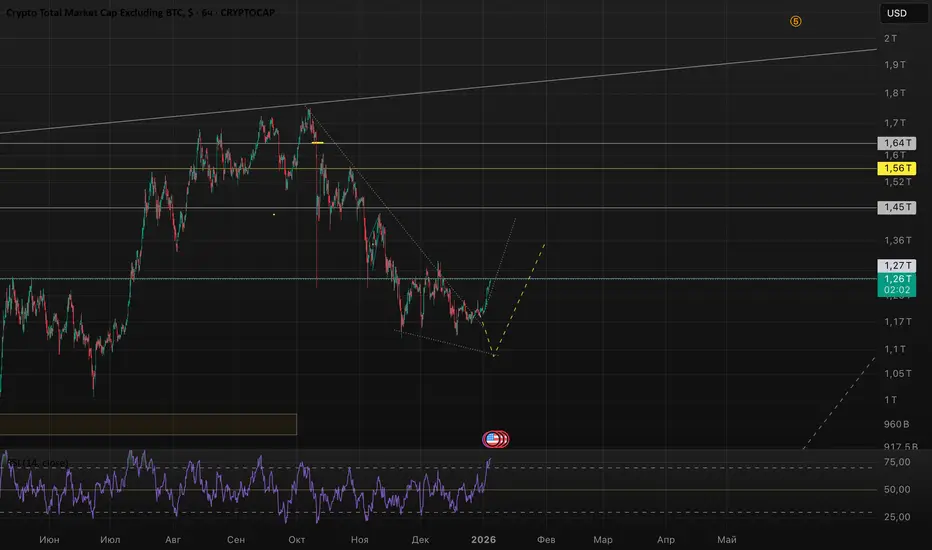Click the Дек label on time axis
This screenshot has width=932, height=550.
tap(420, 539)
